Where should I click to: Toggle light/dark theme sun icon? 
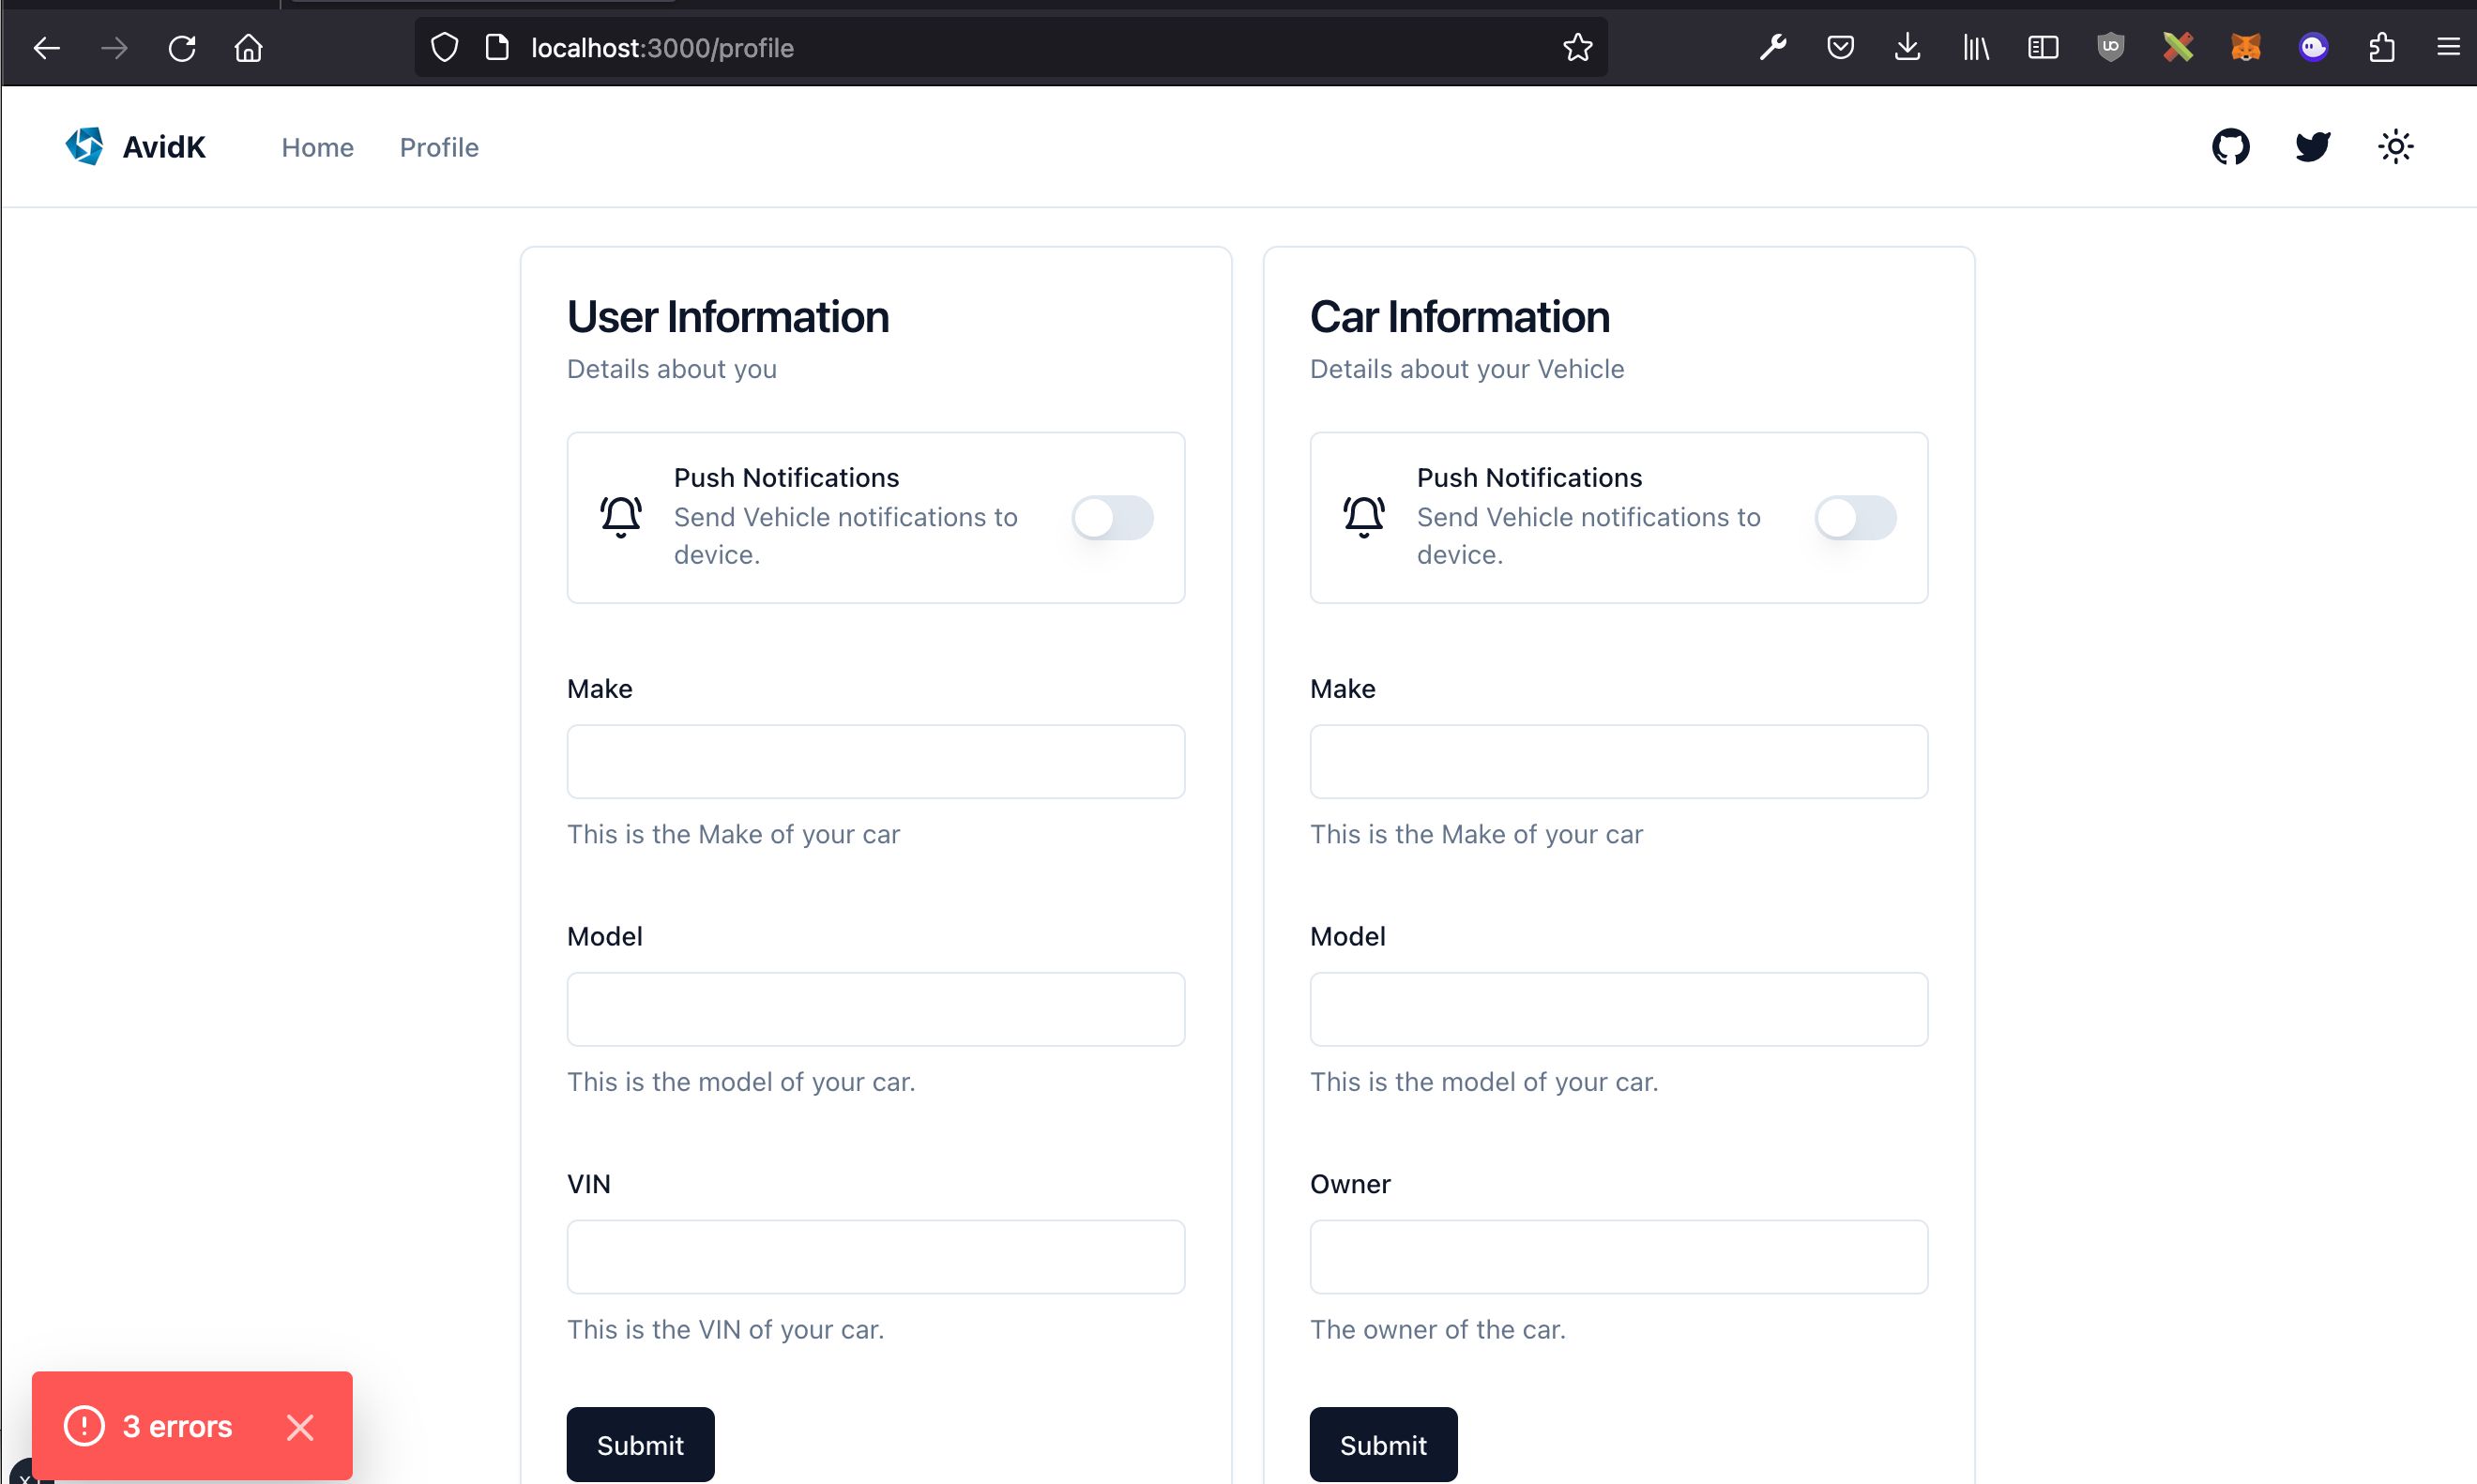(2395, 147)
